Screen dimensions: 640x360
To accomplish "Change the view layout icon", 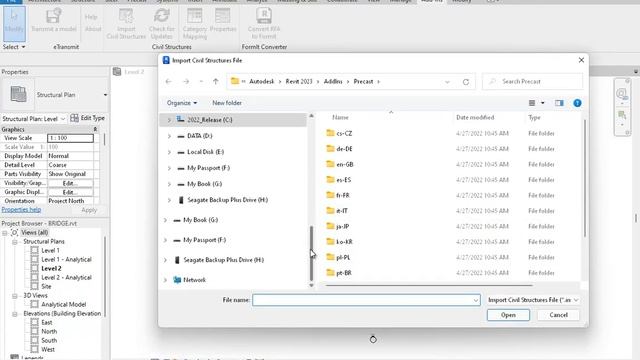I will [x=532, y=103].
